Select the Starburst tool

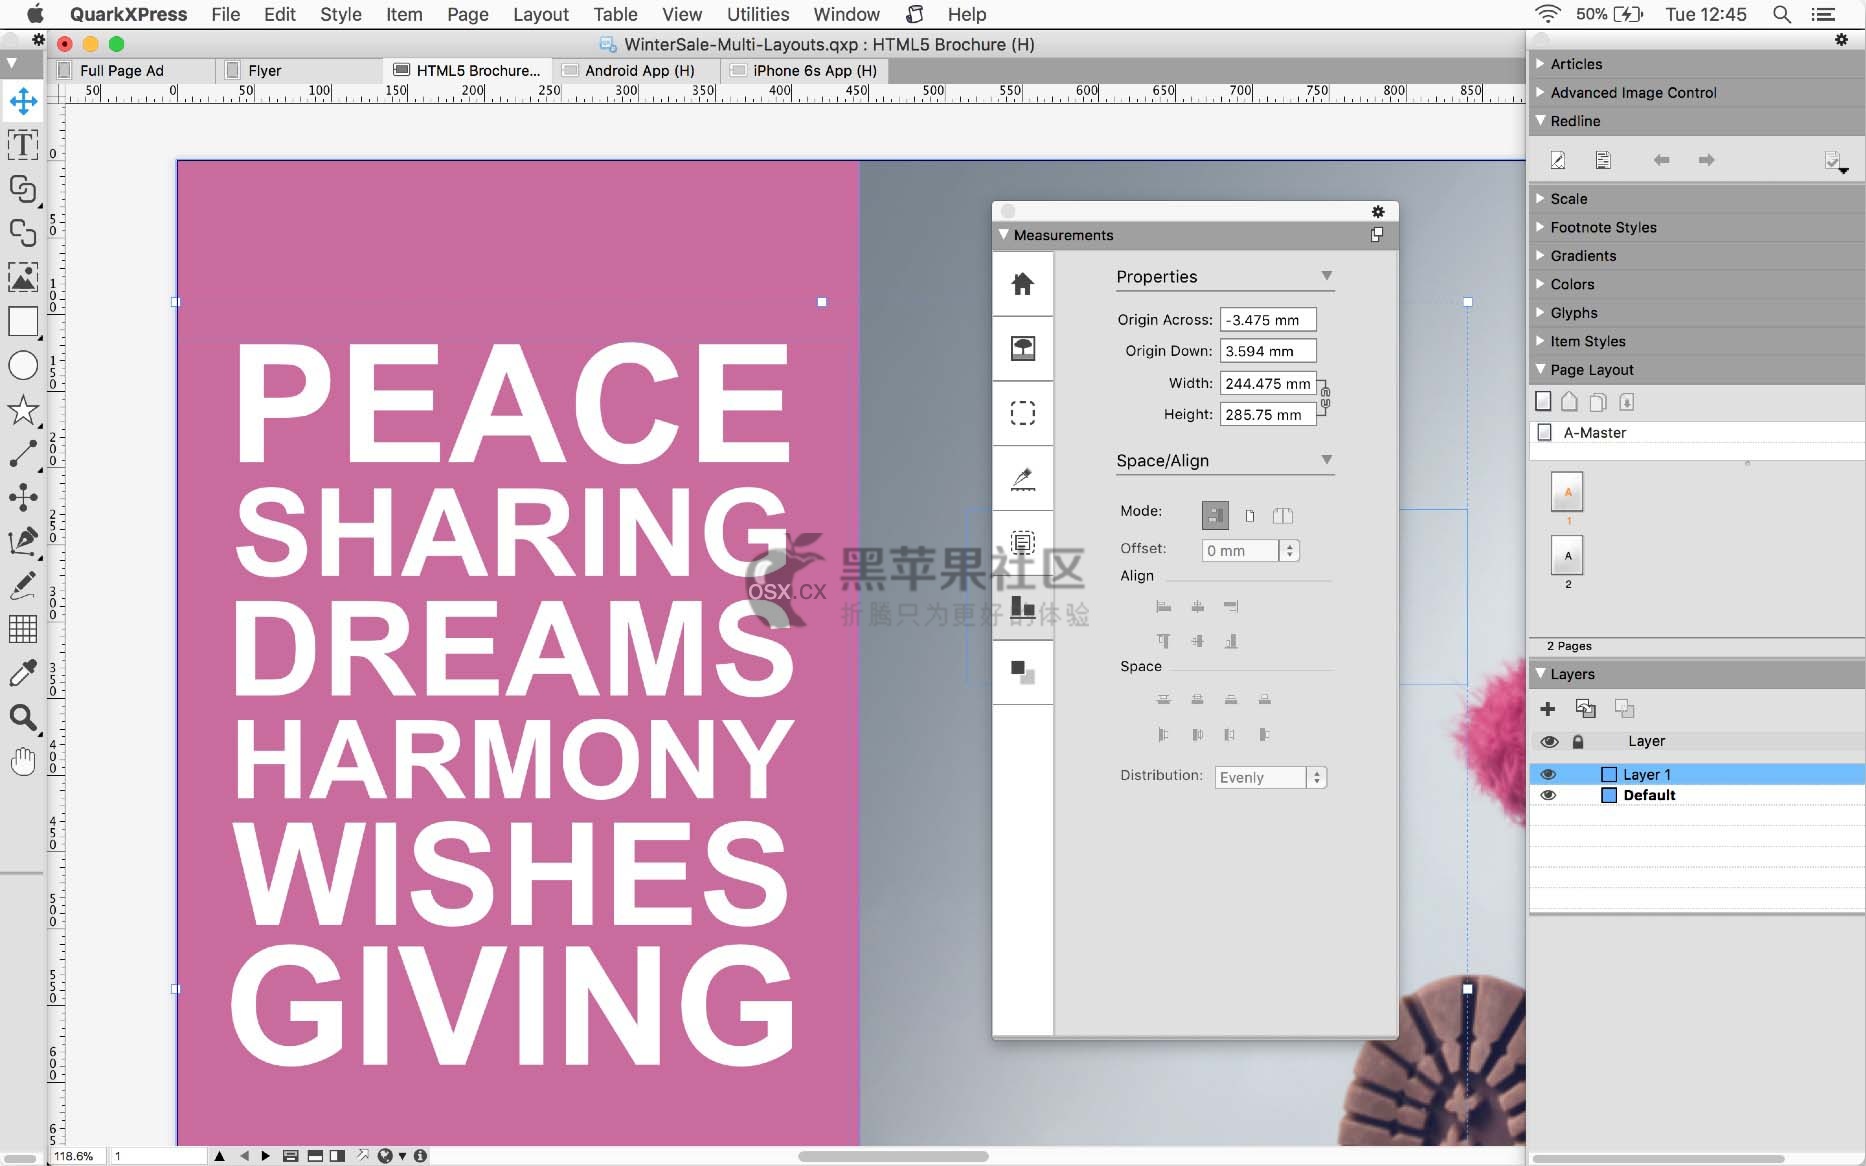coord(23,410)
